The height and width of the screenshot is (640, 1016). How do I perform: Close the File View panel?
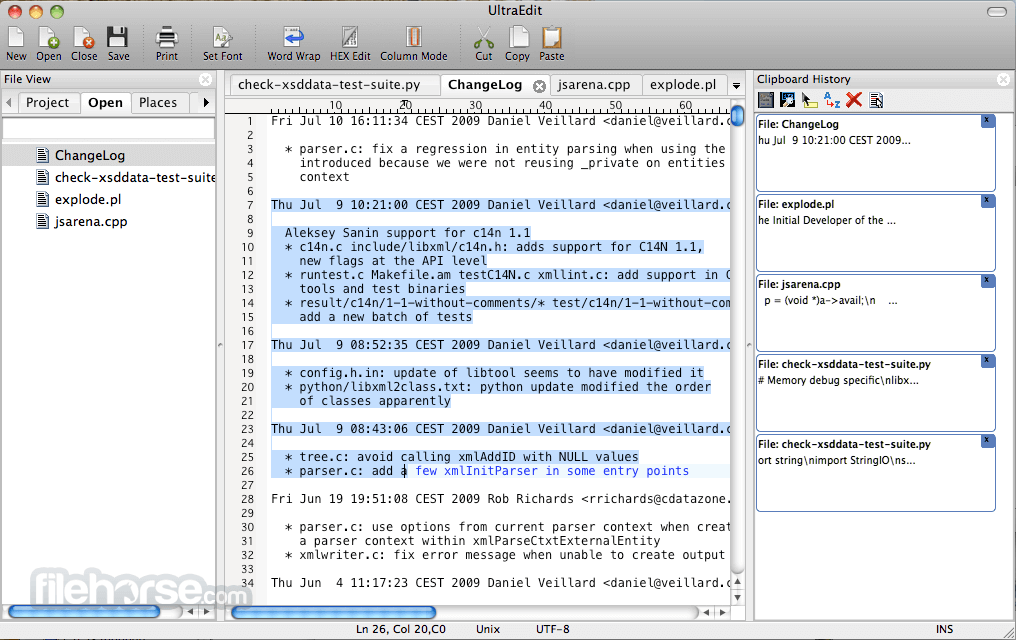(205, 79)
